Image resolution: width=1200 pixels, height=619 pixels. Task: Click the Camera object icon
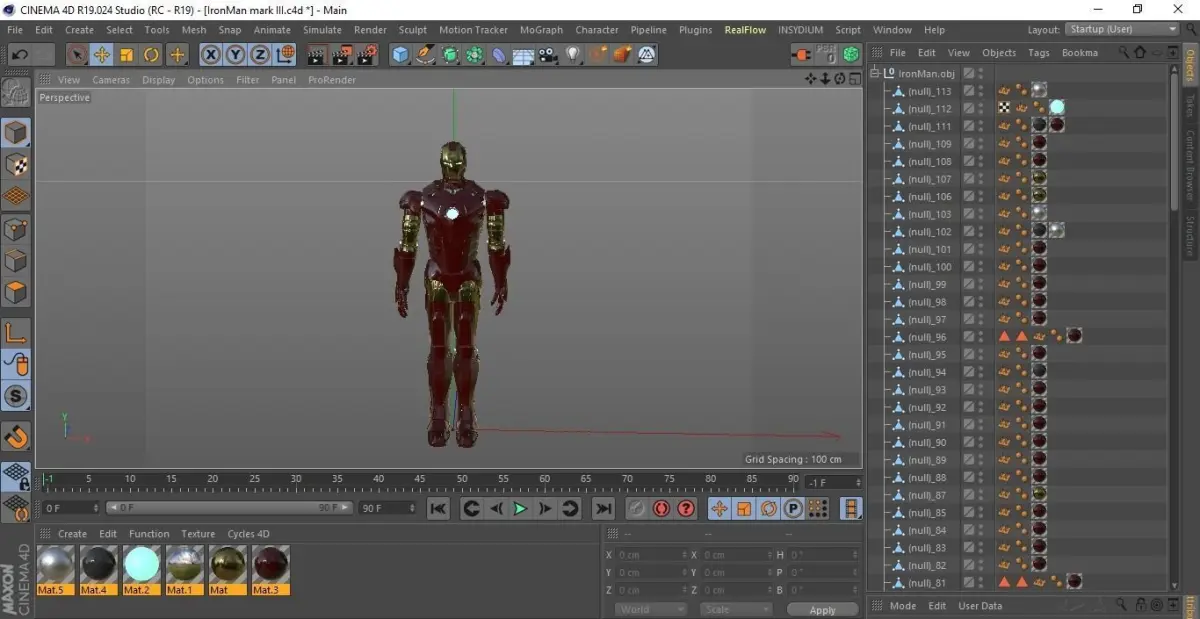pyautogui.click(x=548, y=55)
